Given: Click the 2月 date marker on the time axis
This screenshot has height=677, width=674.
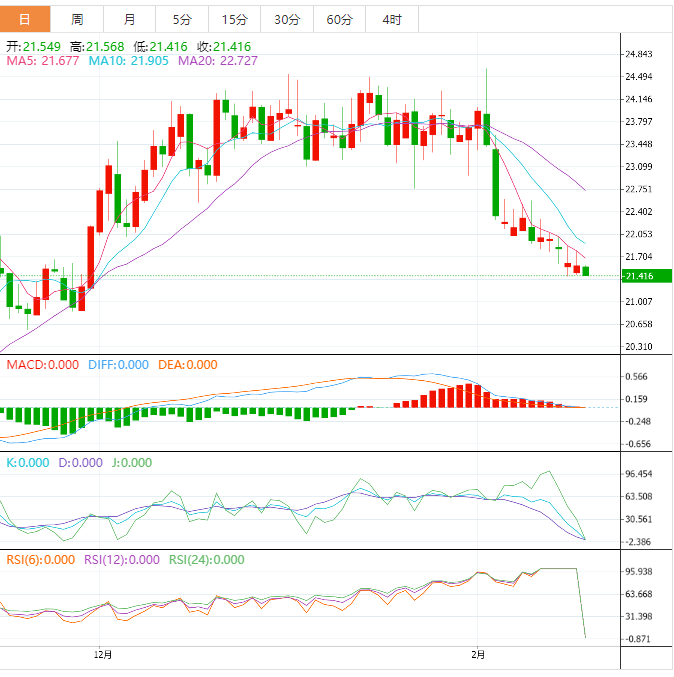Looking at the screenshot, I should pos(478,655).
